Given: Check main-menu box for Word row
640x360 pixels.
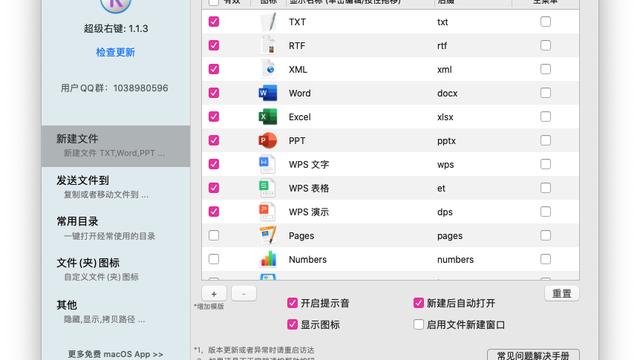Looking at the screenshot, I should (x=545, y=93).
